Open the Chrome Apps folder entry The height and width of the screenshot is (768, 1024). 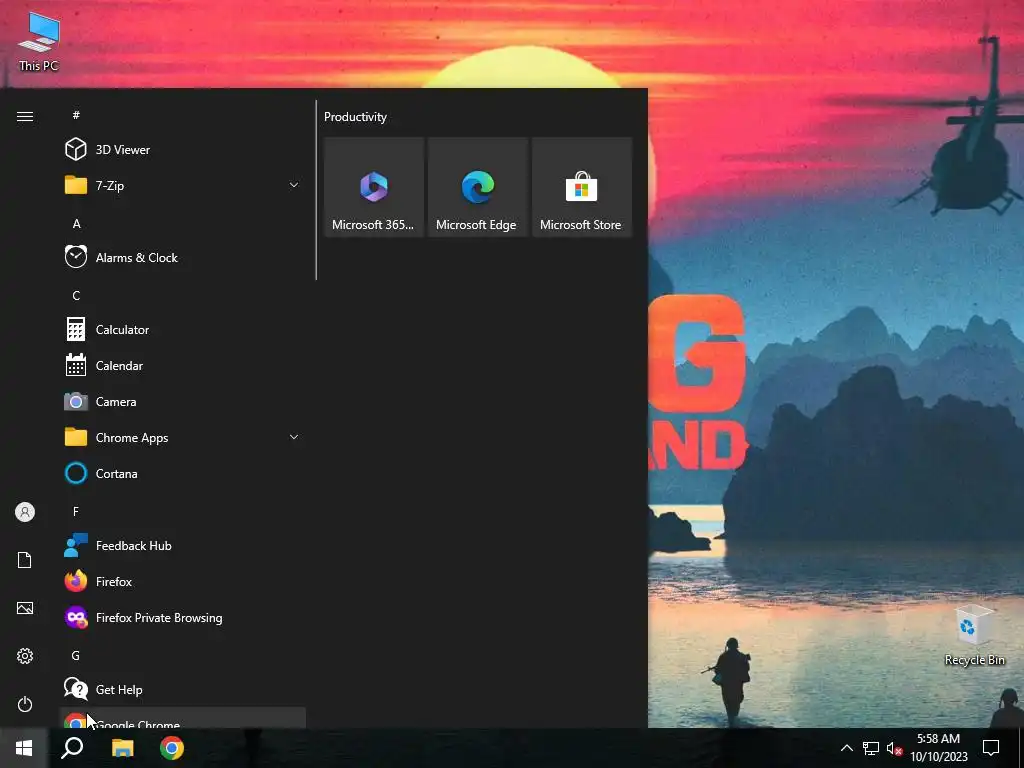click(183, 437)
